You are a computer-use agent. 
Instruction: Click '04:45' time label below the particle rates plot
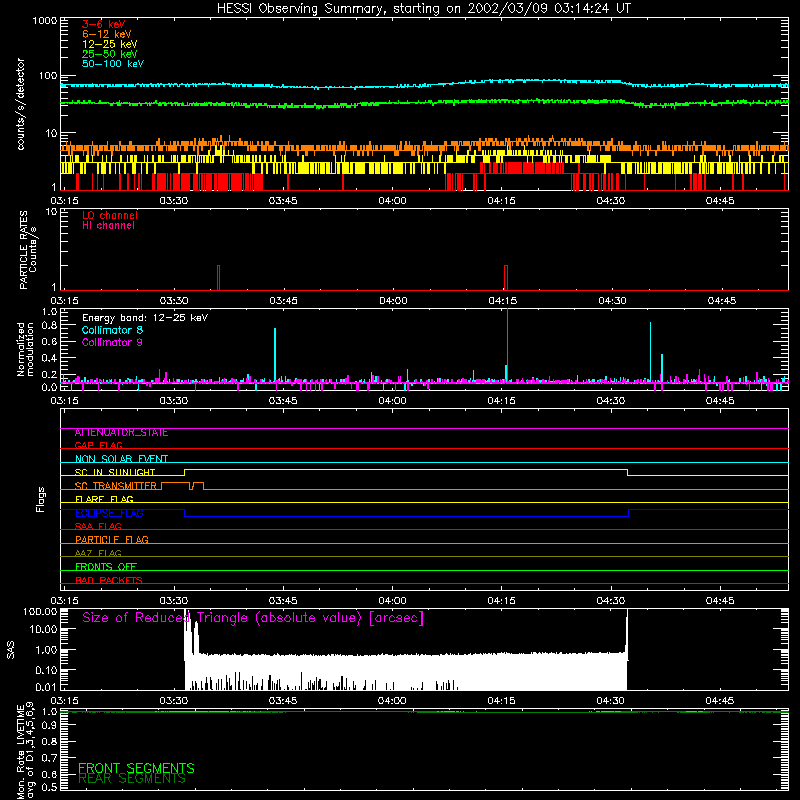point(721,301)
